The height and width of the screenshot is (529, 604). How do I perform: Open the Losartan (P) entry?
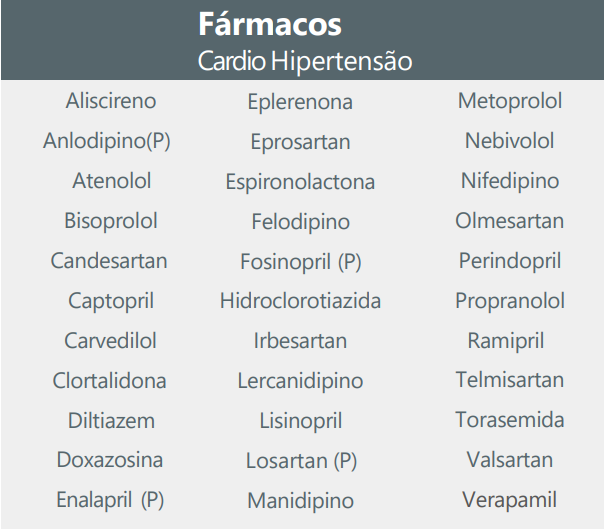click(302, 461)
